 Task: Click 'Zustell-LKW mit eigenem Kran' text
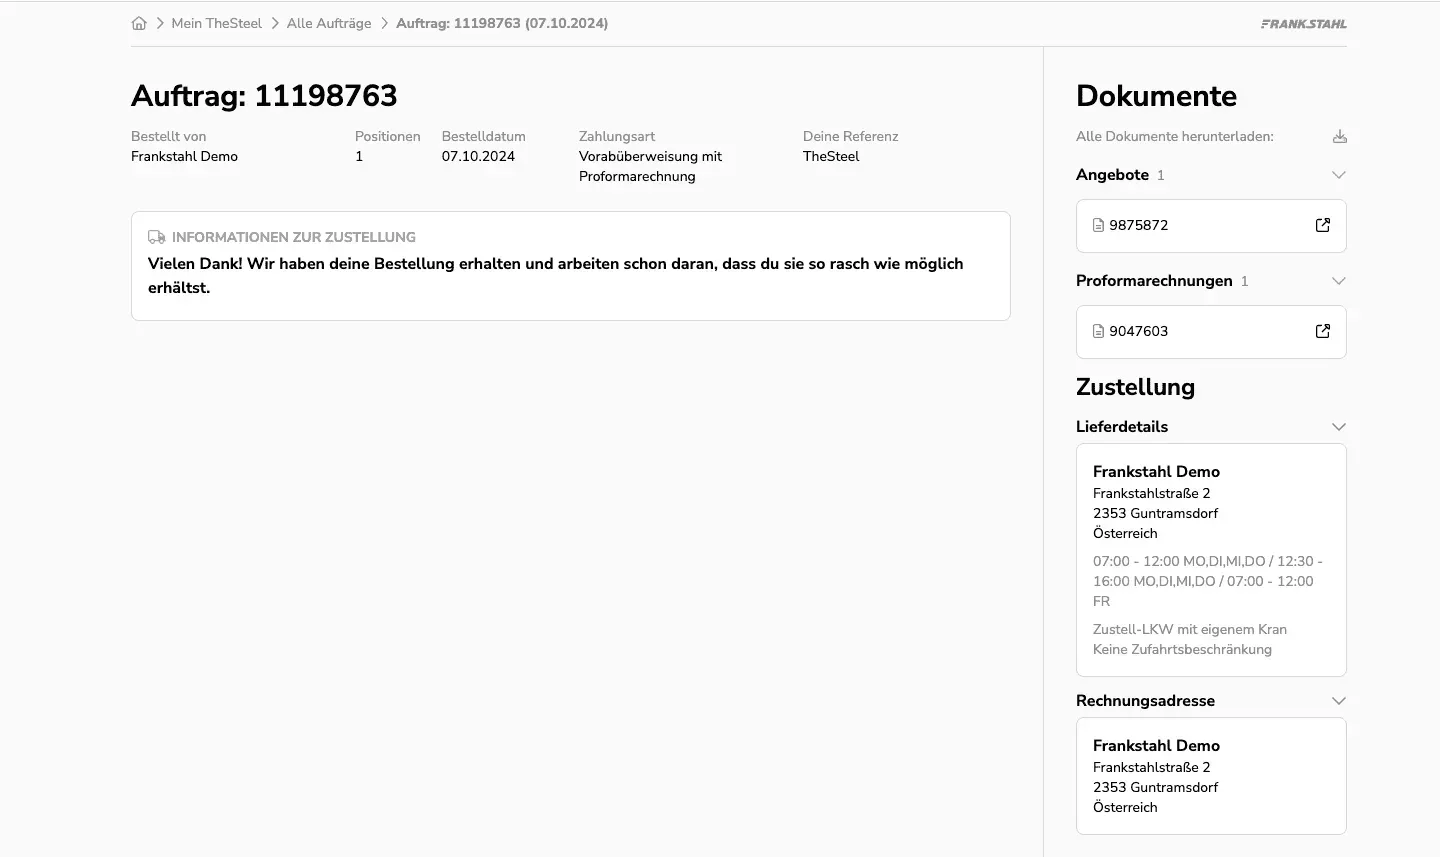[1190, 629]
